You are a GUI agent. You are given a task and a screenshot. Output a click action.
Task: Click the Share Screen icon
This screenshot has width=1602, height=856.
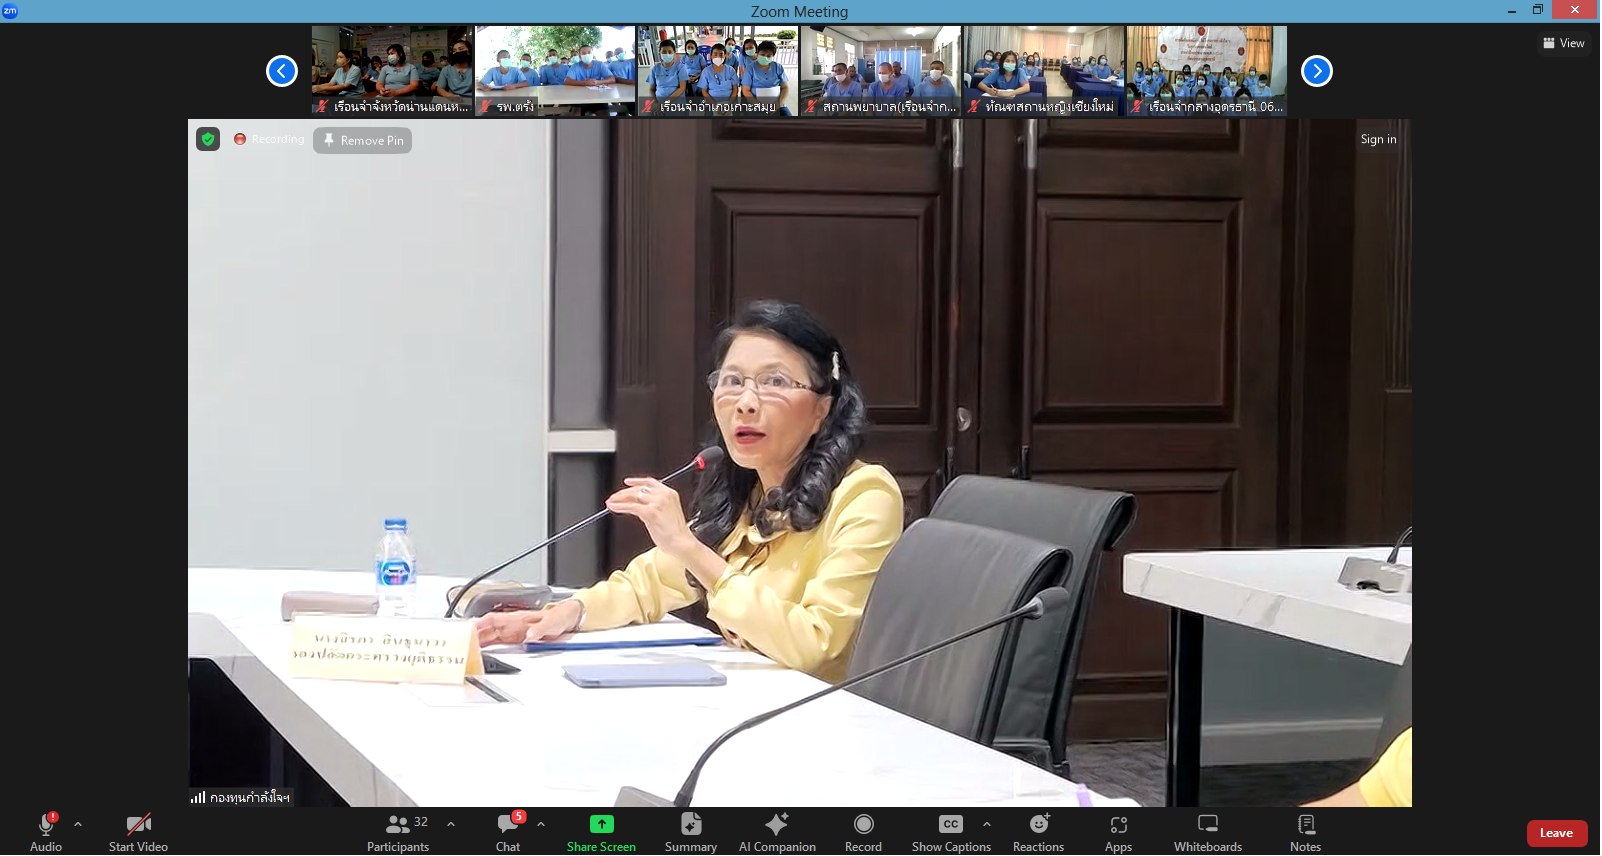601,824
